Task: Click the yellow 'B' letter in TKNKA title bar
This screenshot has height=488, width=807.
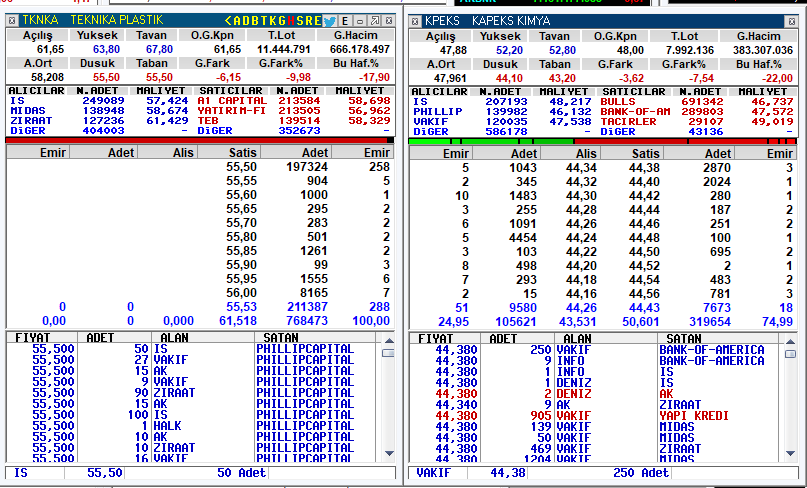Action: tap(255, 21)
